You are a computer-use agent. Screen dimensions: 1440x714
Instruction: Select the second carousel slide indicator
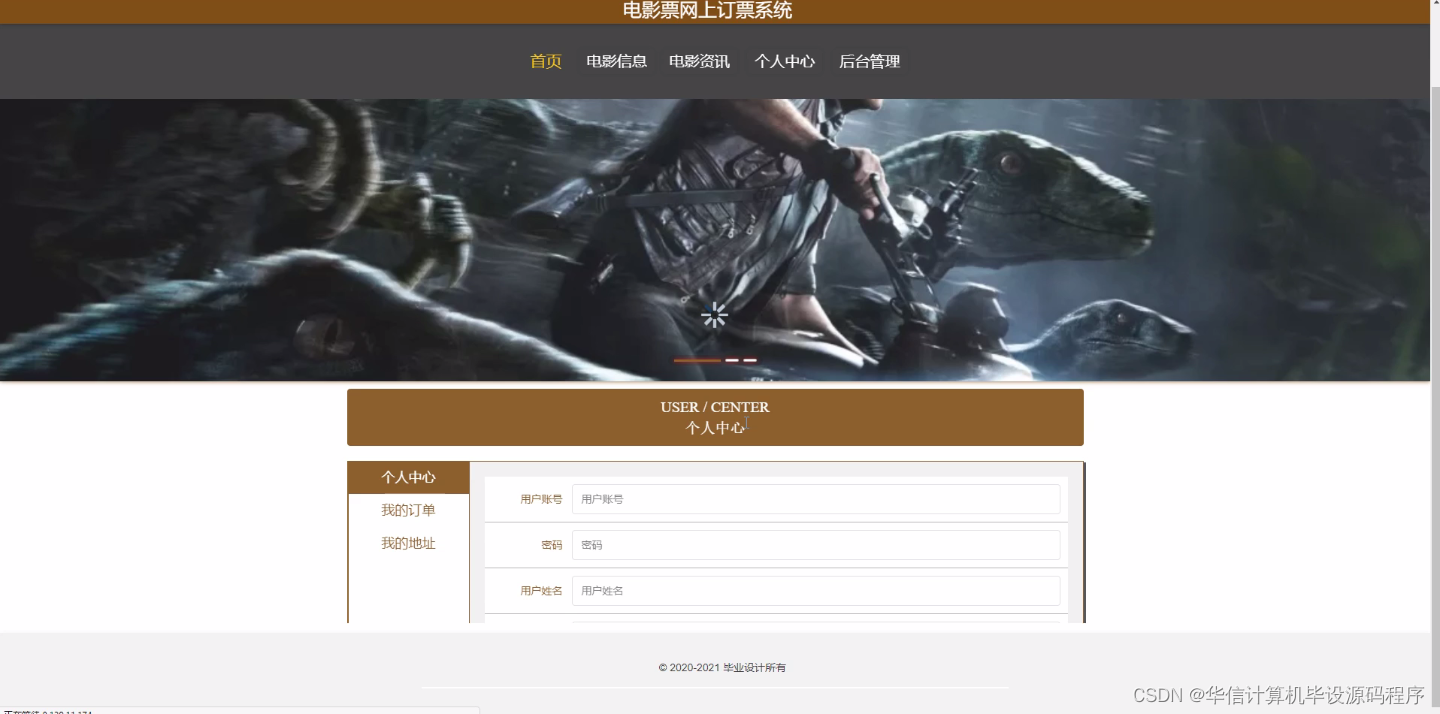click(x=732, y=360)
